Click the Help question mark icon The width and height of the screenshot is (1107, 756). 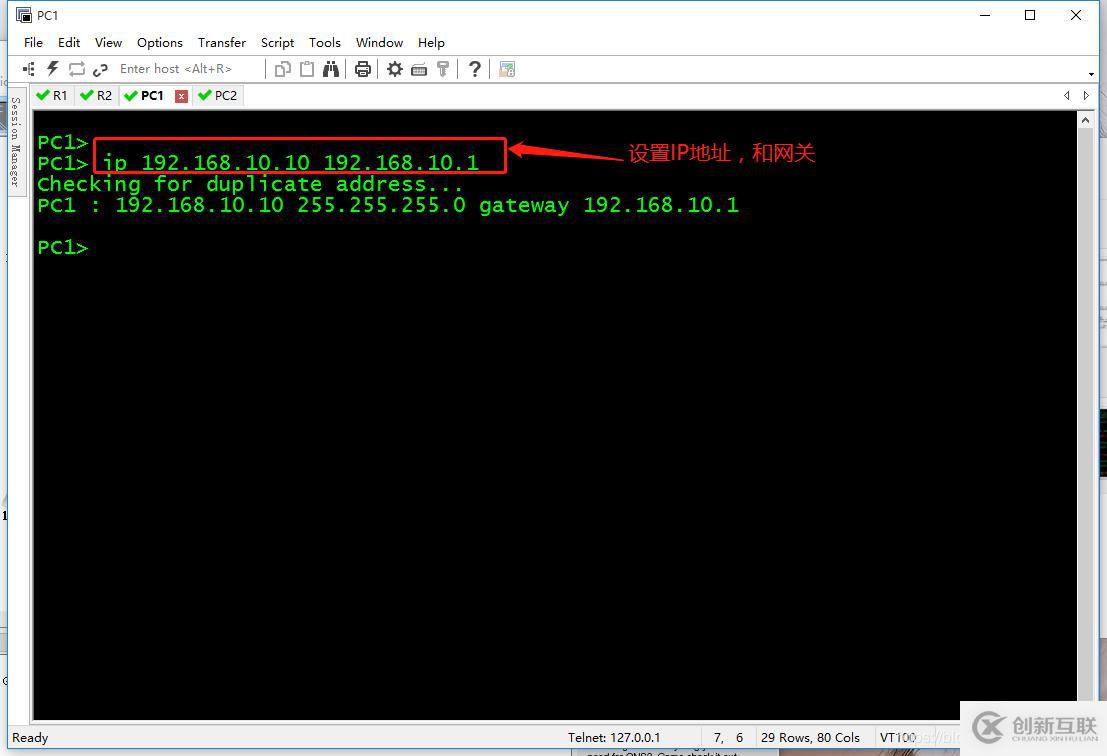pos(474,68)
